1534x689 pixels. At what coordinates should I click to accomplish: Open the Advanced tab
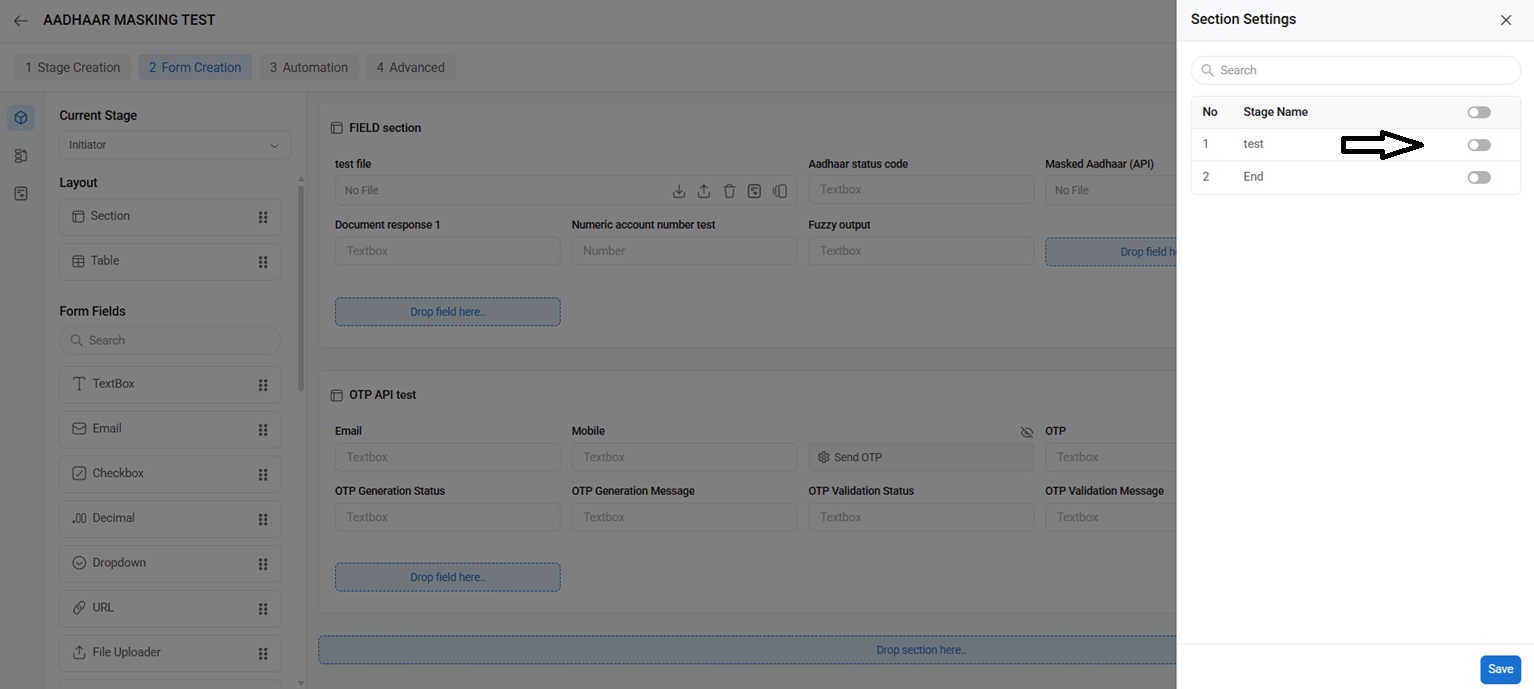(411, 68)
